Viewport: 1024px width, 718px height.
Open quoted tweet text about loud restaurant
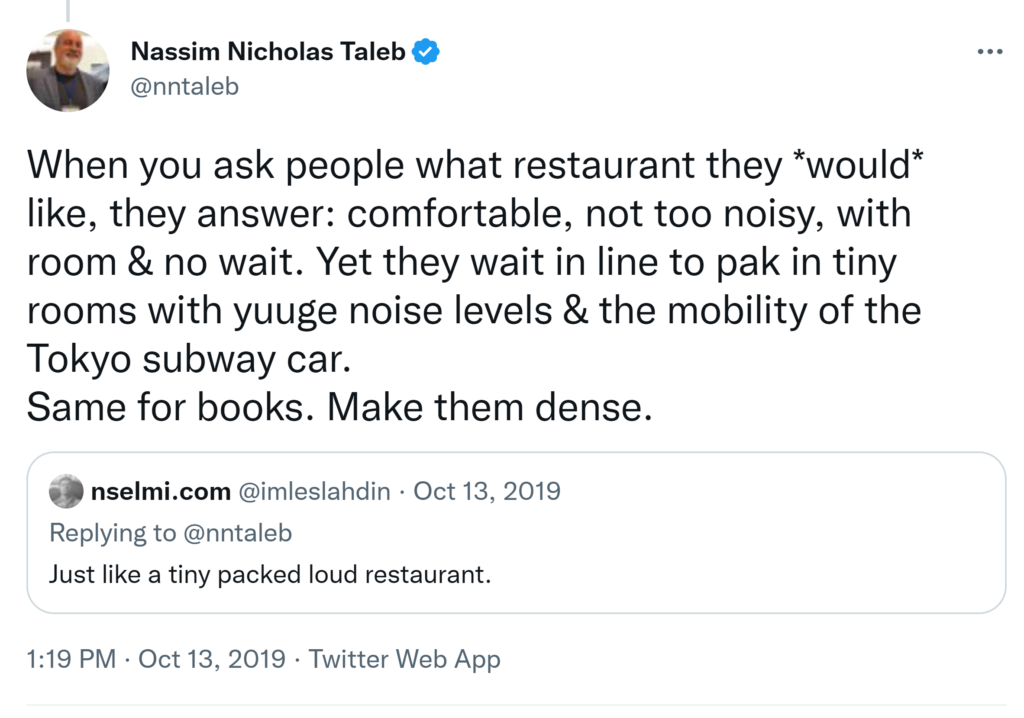tap(270, 576)
